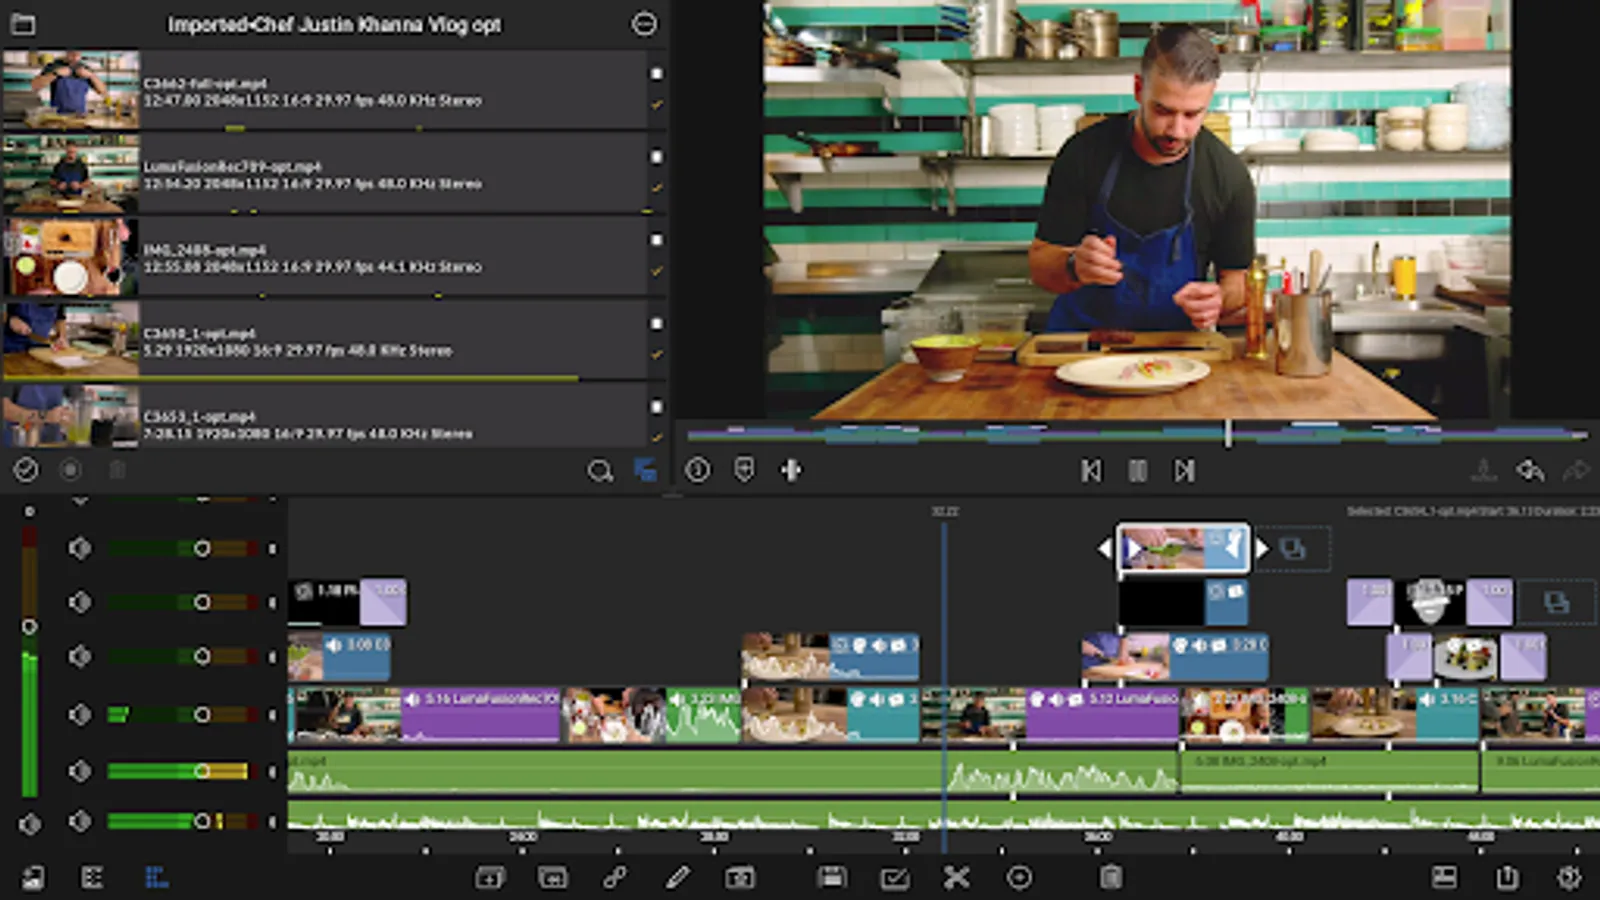Jump to the next edit point
Screen dimensions: 1600x900
[1185, 471]
